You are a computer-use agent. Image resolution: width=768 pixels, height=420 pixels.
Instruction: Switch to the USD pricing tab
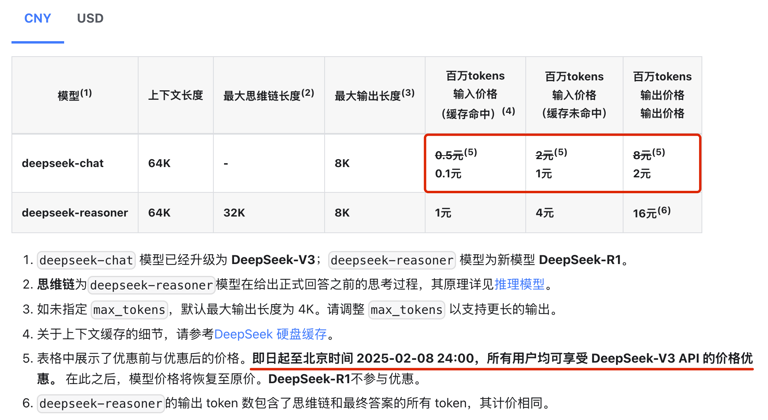pos(90,19)
